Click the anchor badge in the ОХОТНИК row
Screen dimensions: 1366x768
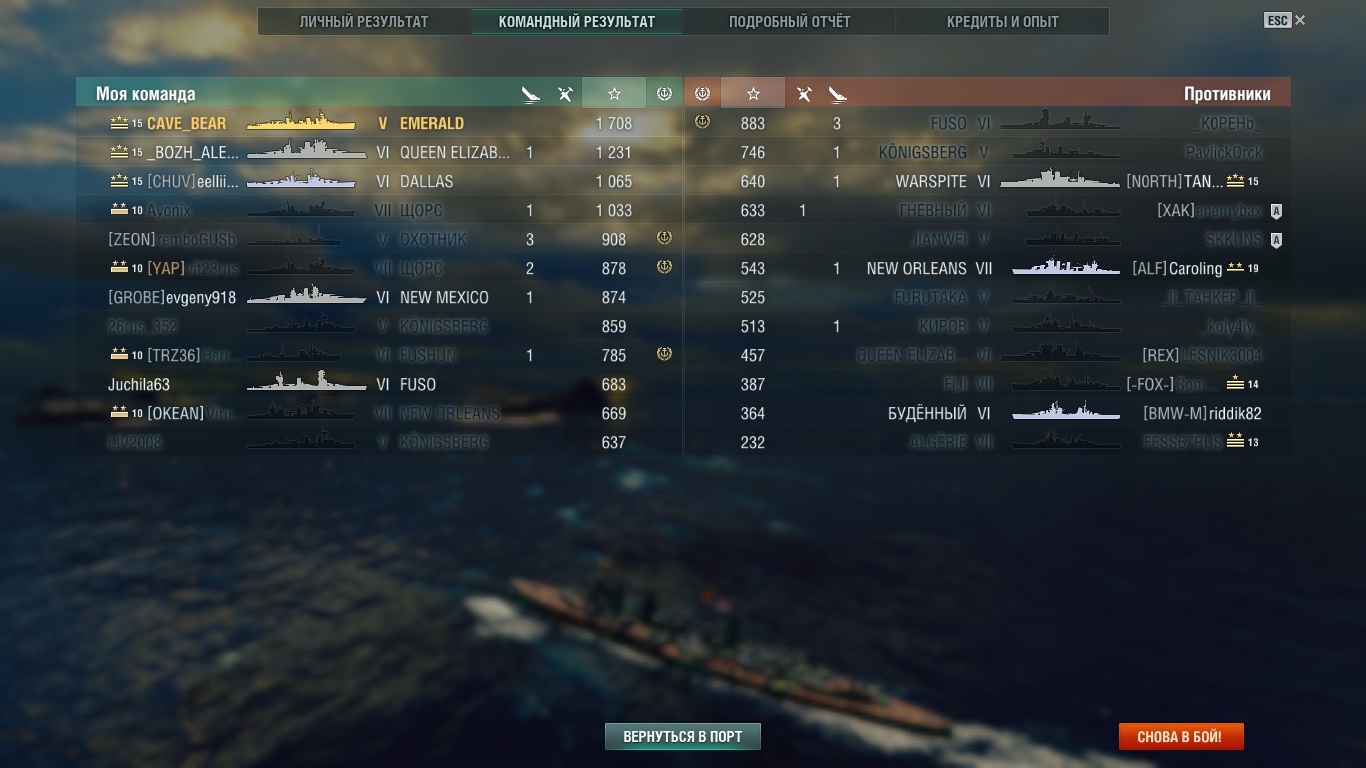(x=664, y=238)
